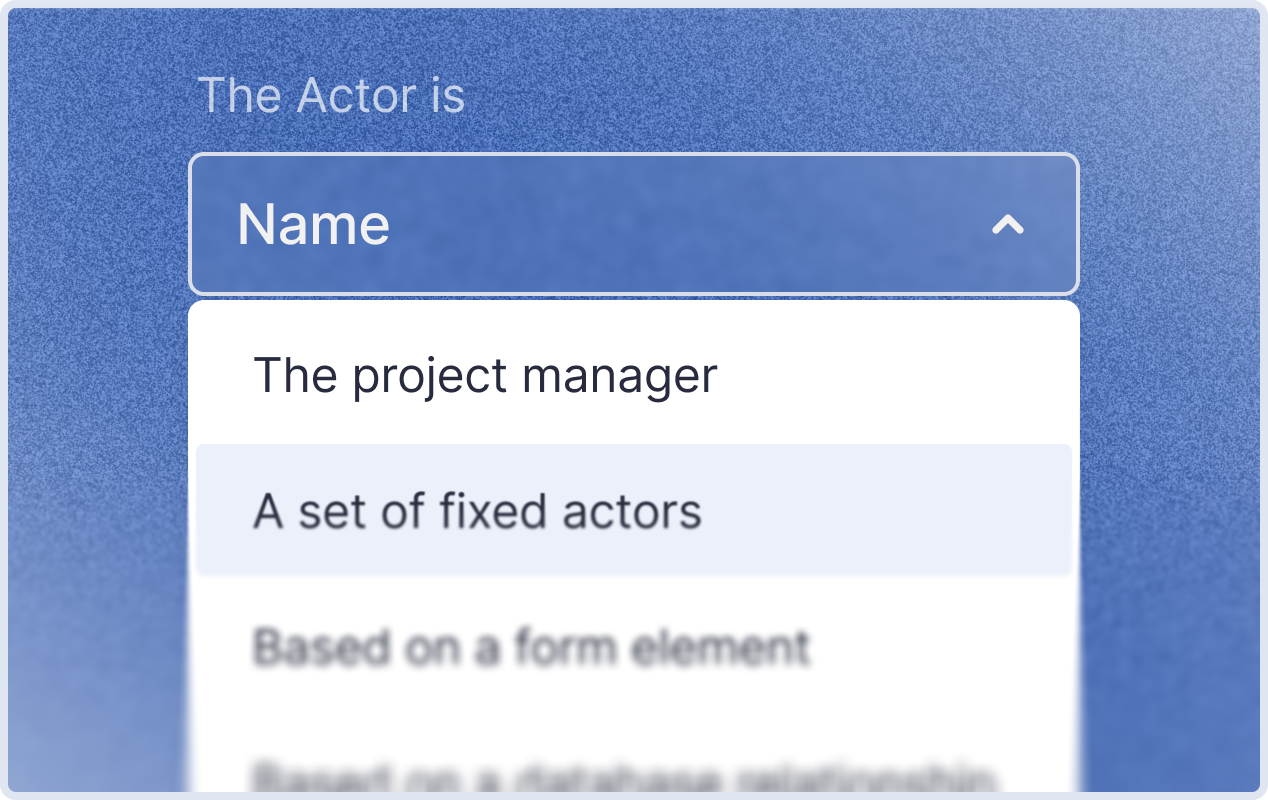Select "The project manager" option
Image resolution: width=1268 pixels, height=800 pixels.
pyautogui.click(x=634, y=376)
